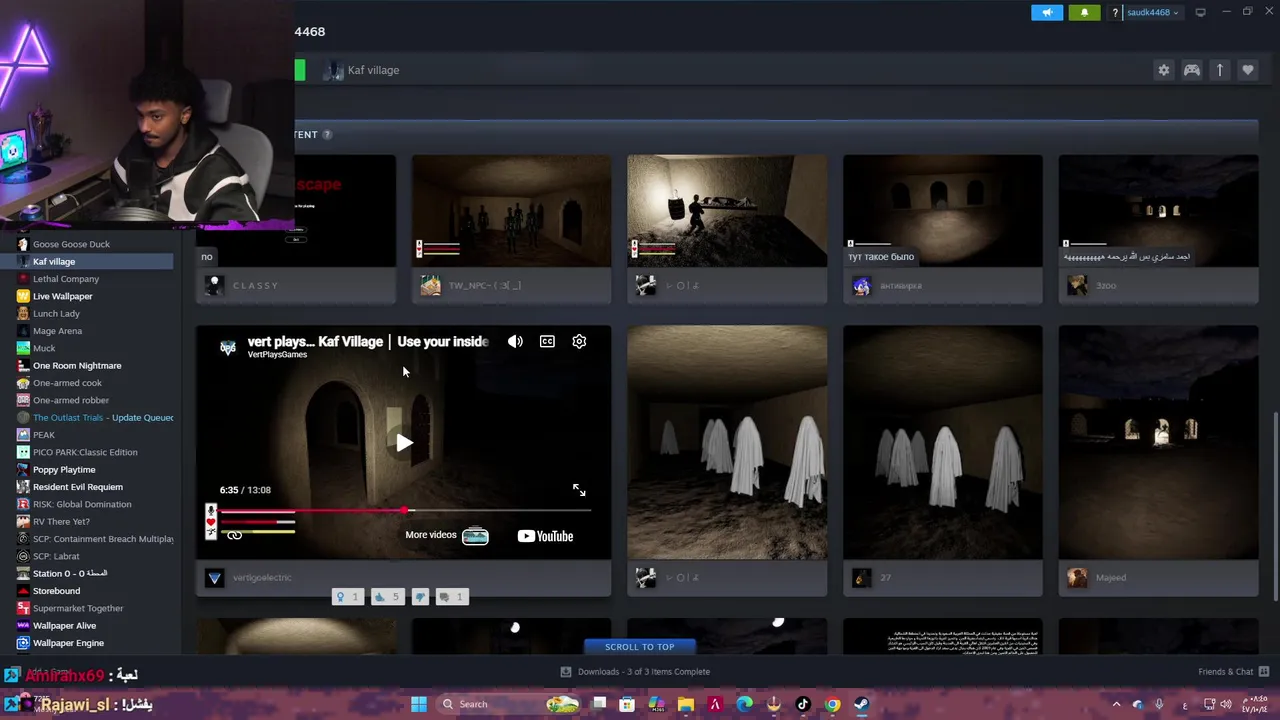Seek on the red video progress bar
Screen dimensions: 1280x720
coord(405,510)
